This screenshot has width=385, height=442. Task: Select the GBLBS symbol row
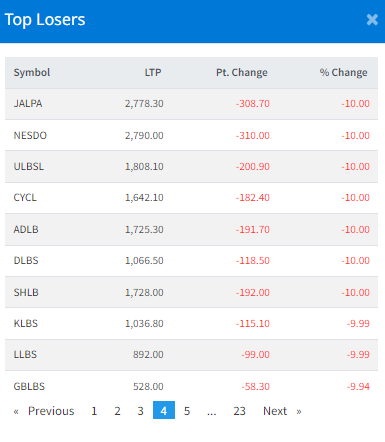click(x=191, y=386)
